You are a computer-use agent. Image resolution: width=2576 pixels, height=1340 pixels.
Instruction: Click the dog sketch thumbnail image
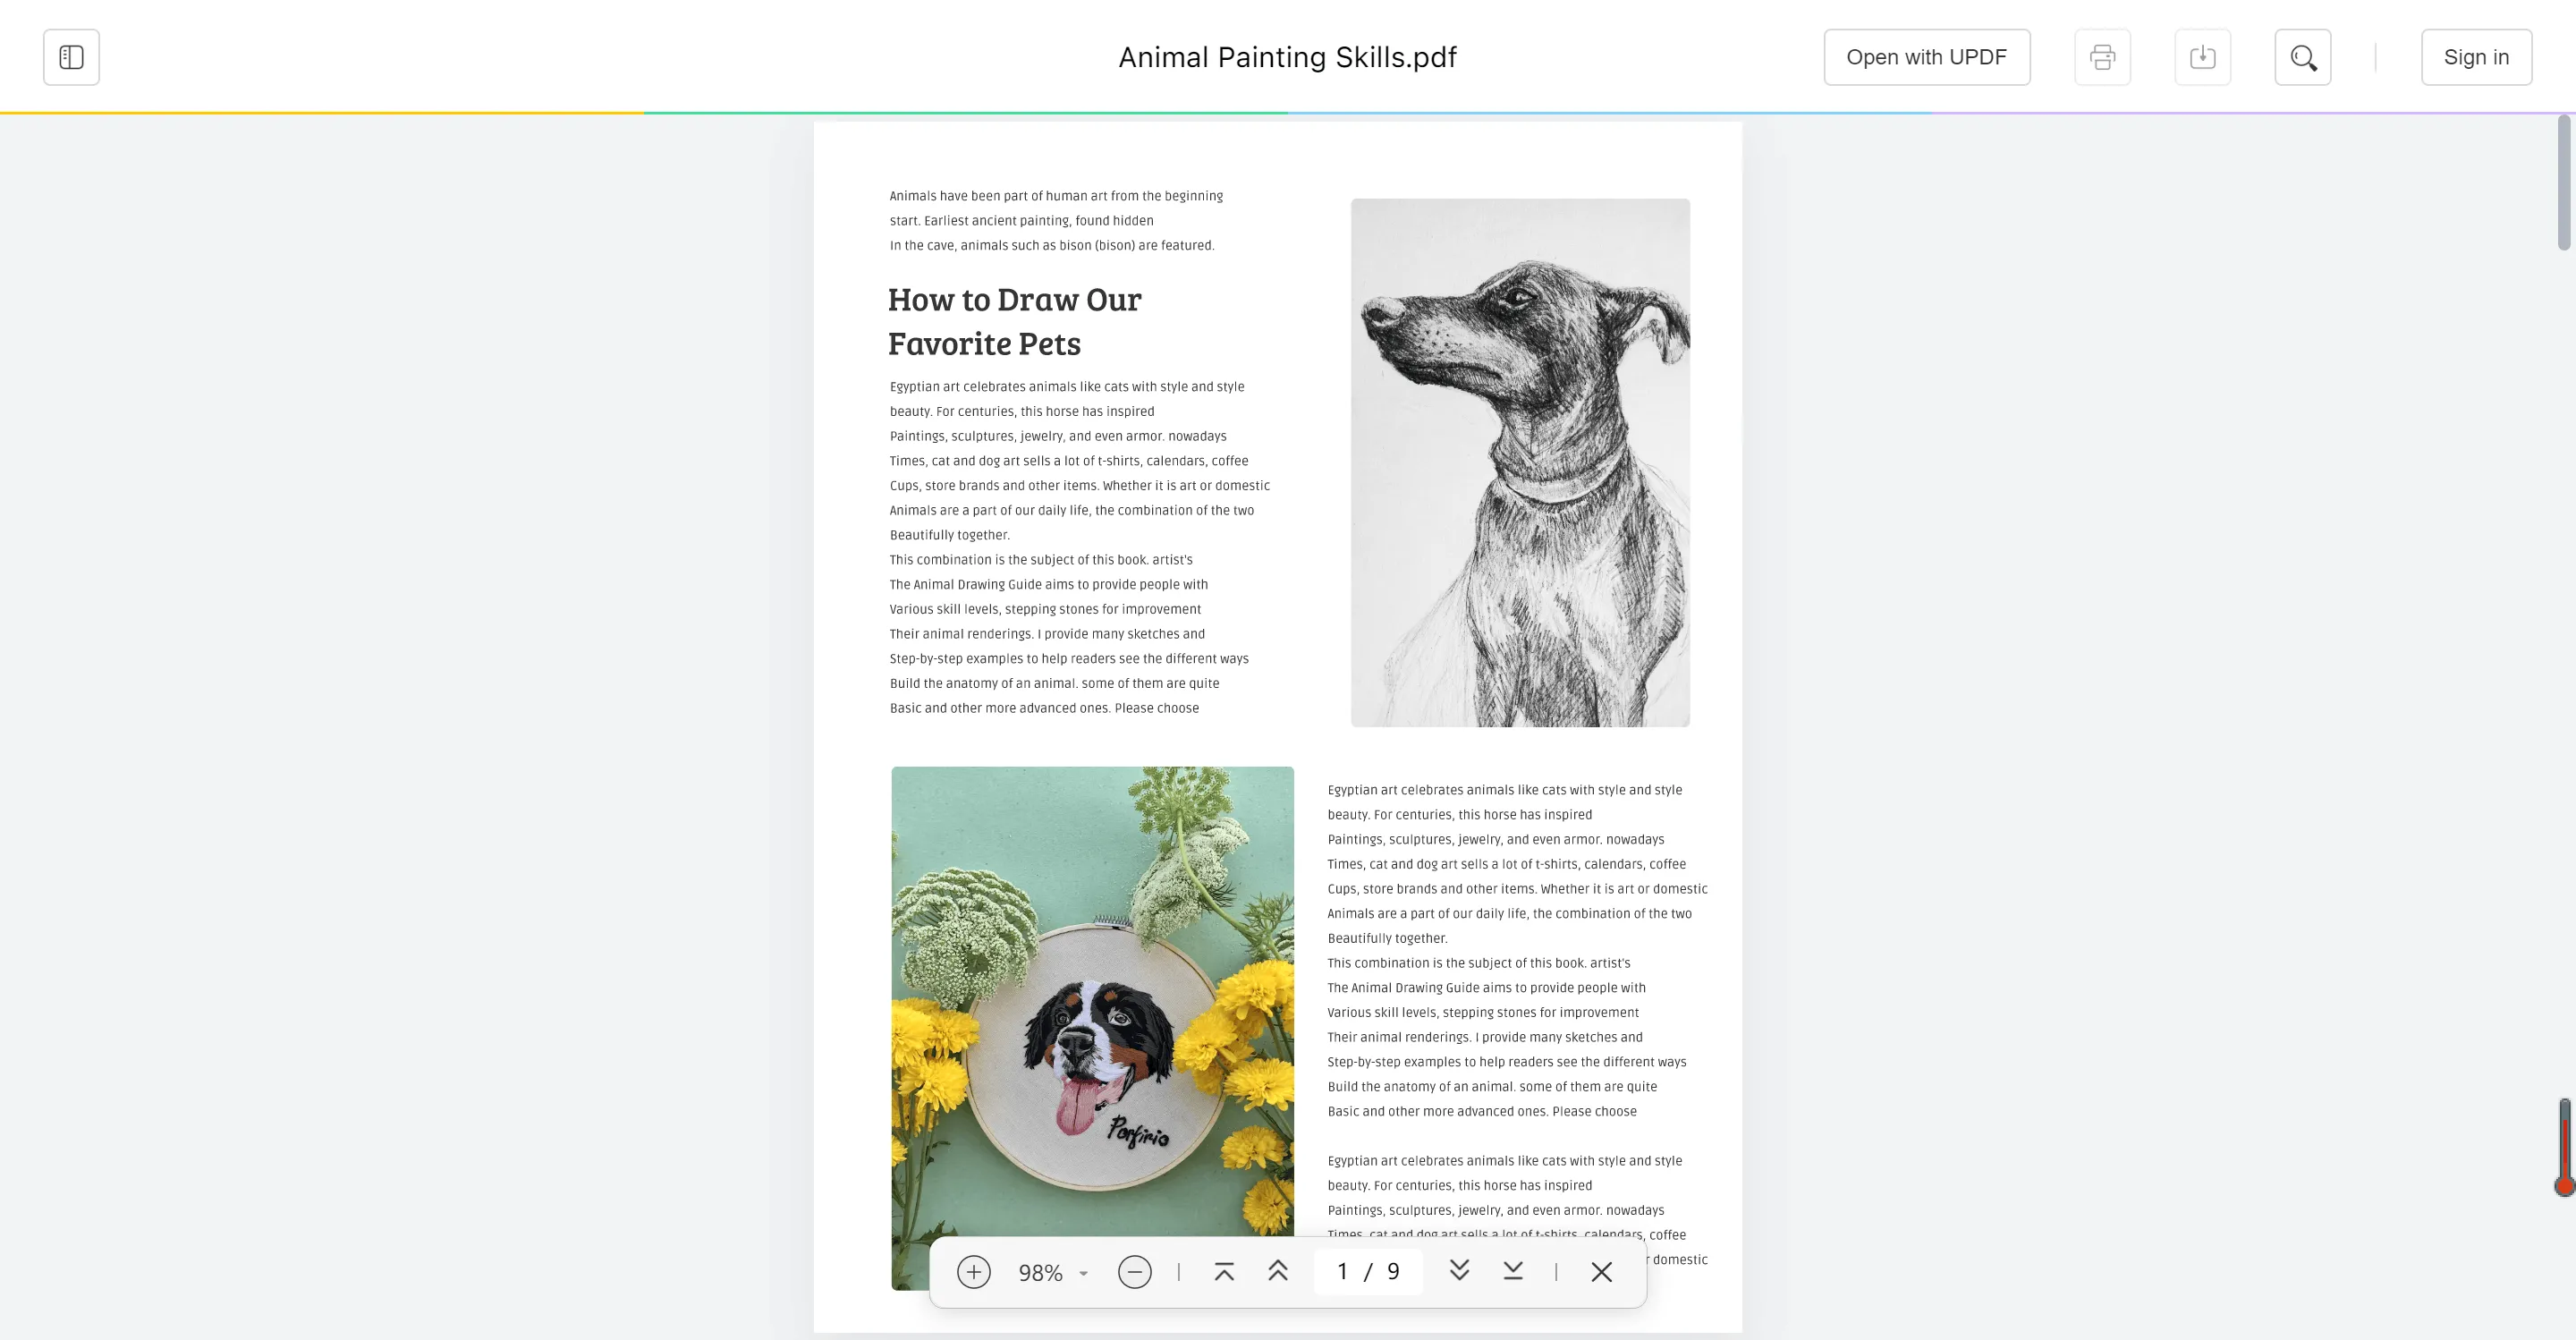click(1520, 462)
